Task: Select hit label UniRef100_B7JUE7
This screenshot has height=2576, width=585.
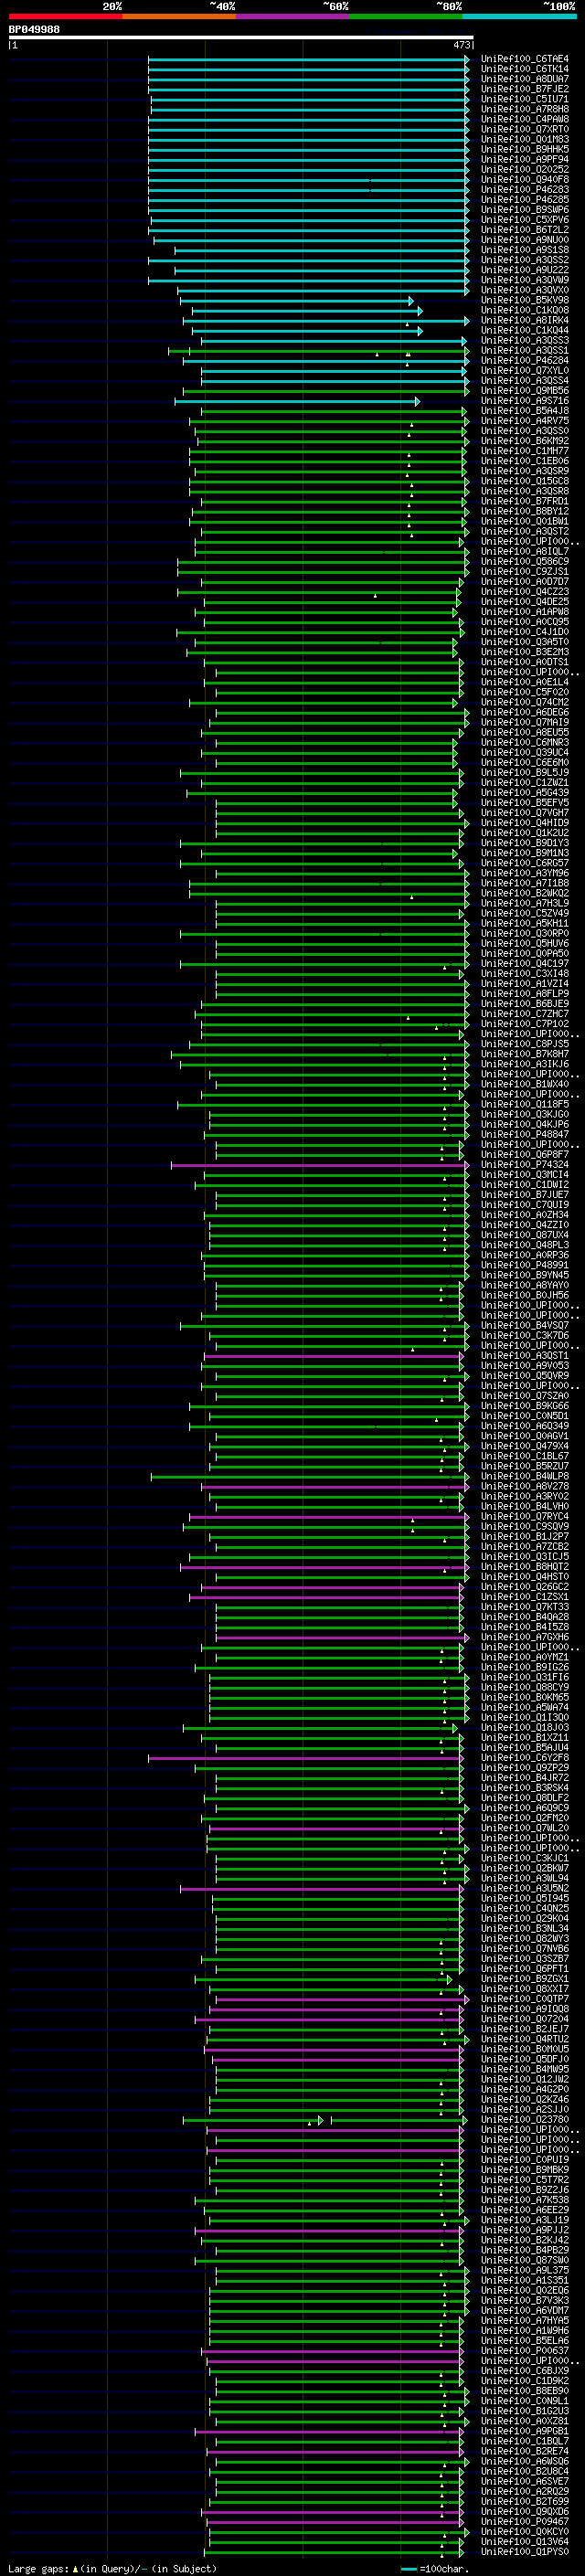Action: click(525, 1194)
